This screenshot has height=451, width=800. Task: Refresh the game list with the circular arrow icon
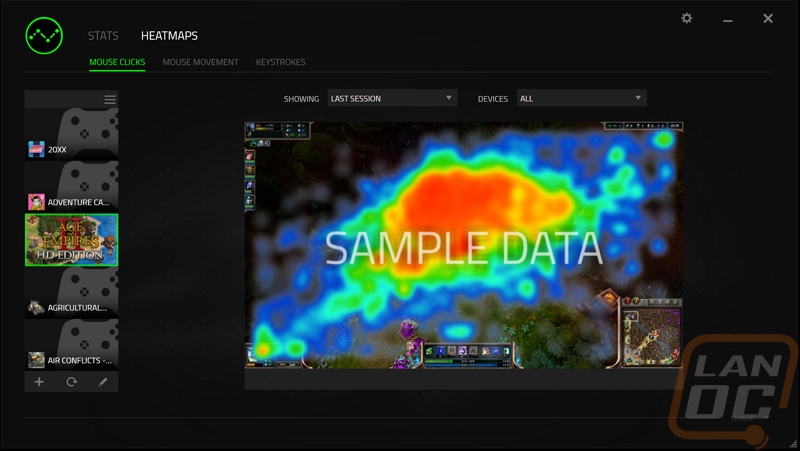(x=71, y=382)
